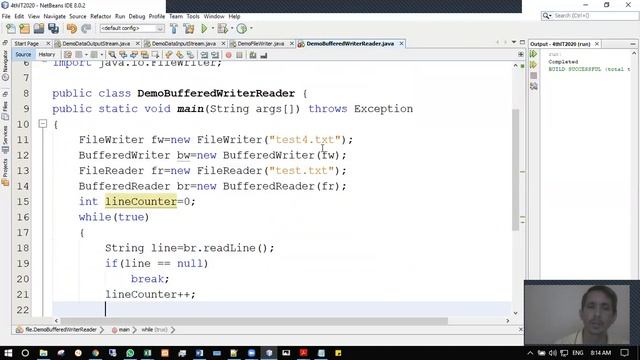Maximize the editor window via the square icon
The image size is (640, 360).
click(522, 42)
